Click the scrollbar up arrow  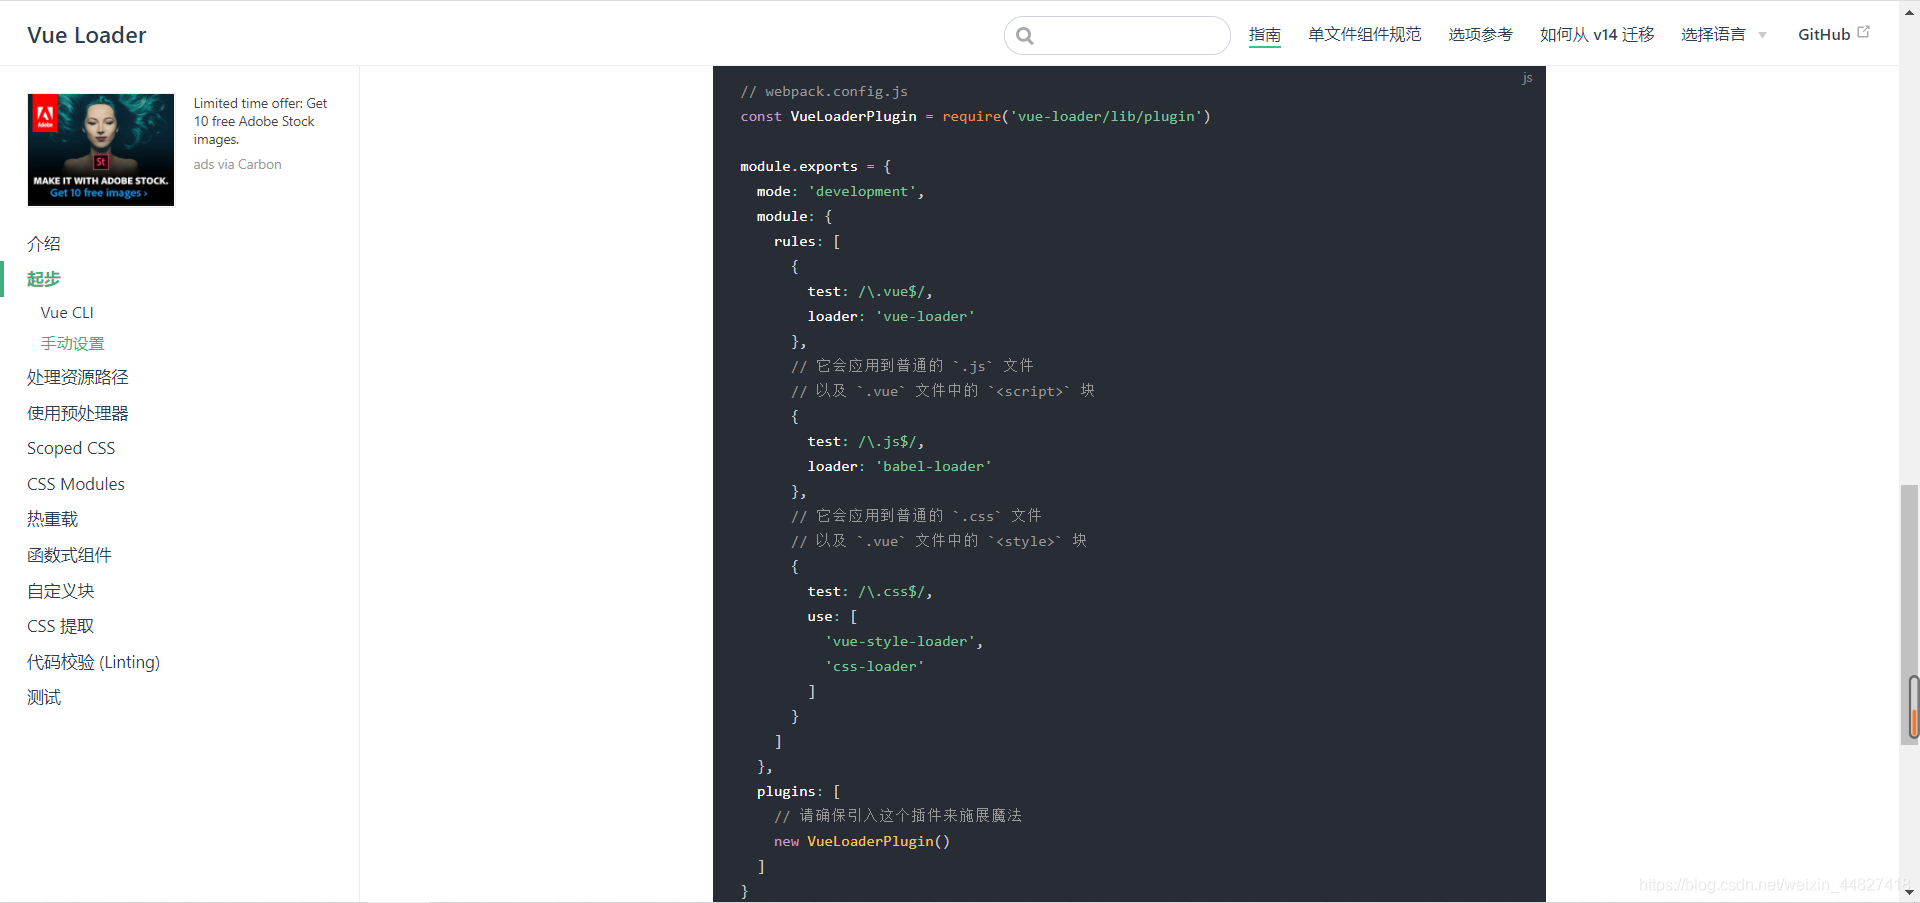(1909, 10)
